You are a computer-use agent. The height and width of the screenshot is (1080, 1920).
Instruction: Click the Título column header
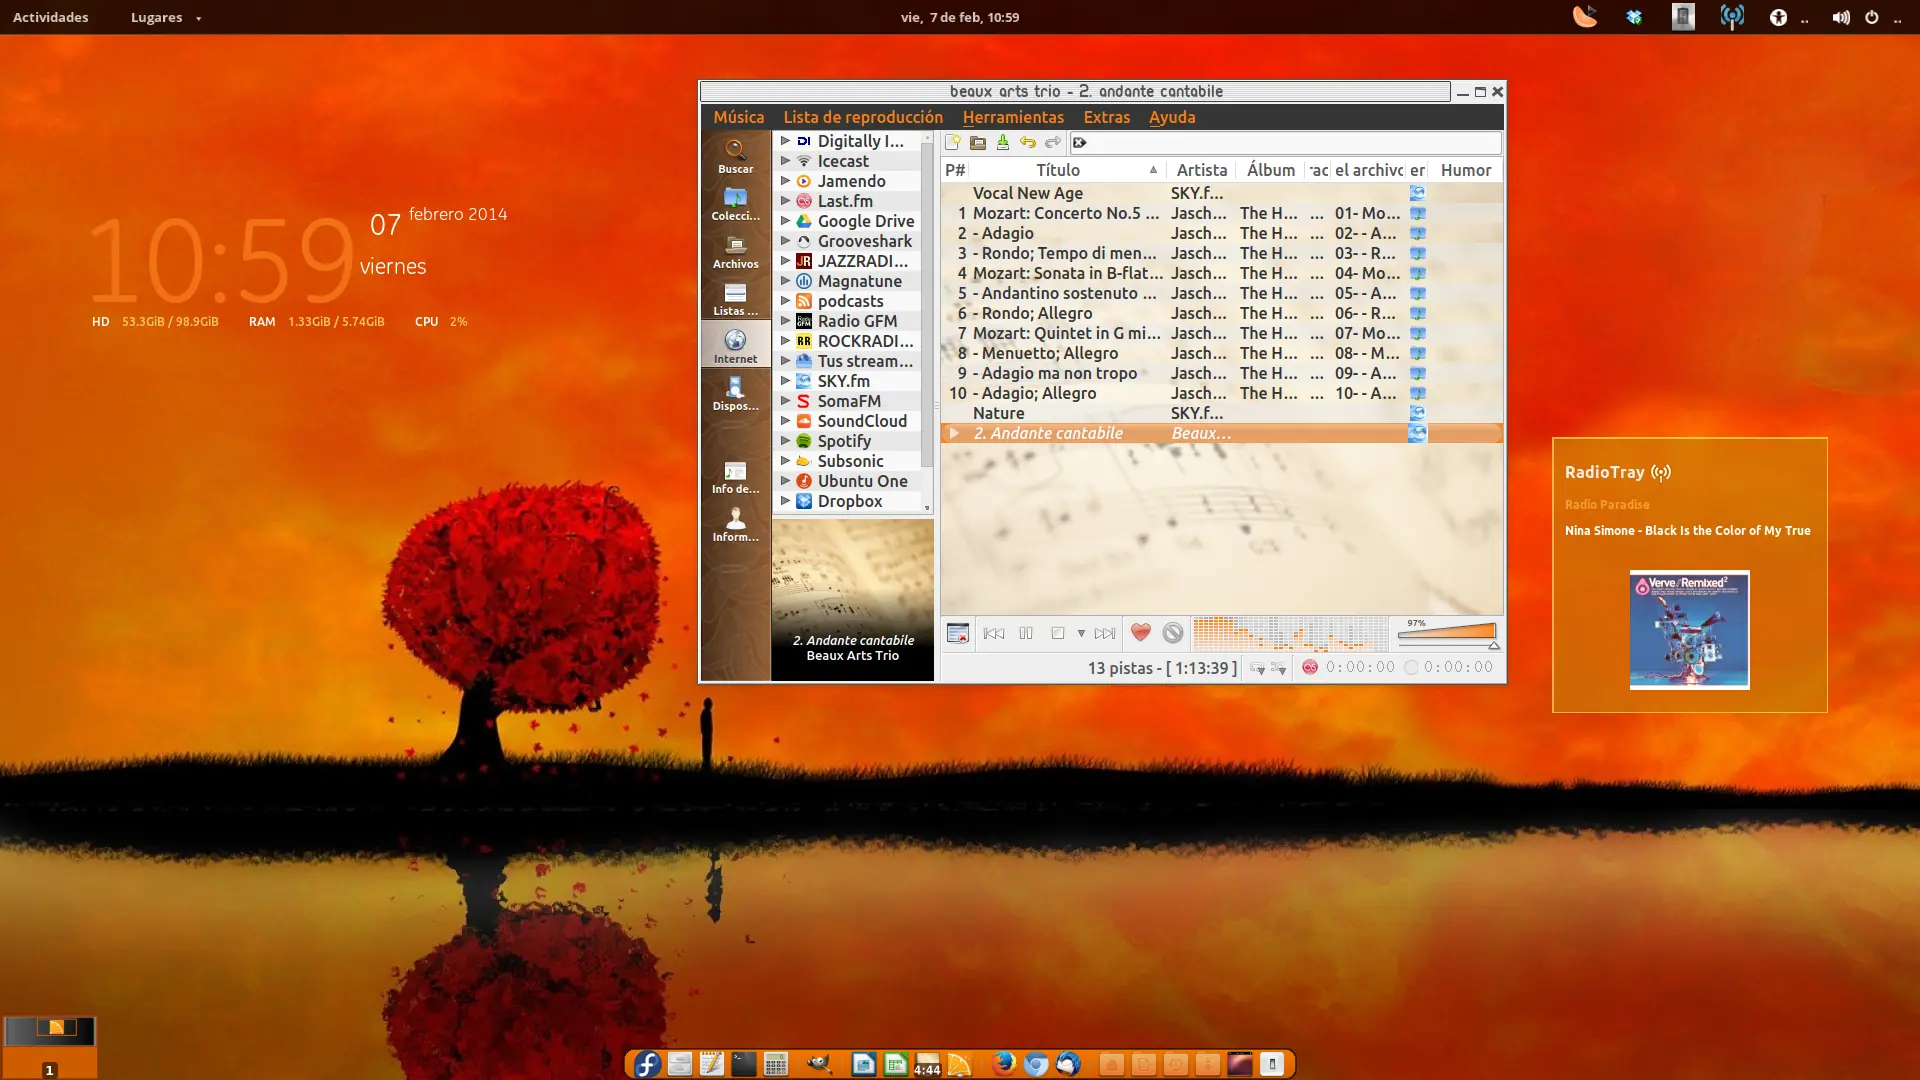(1057, 170)
